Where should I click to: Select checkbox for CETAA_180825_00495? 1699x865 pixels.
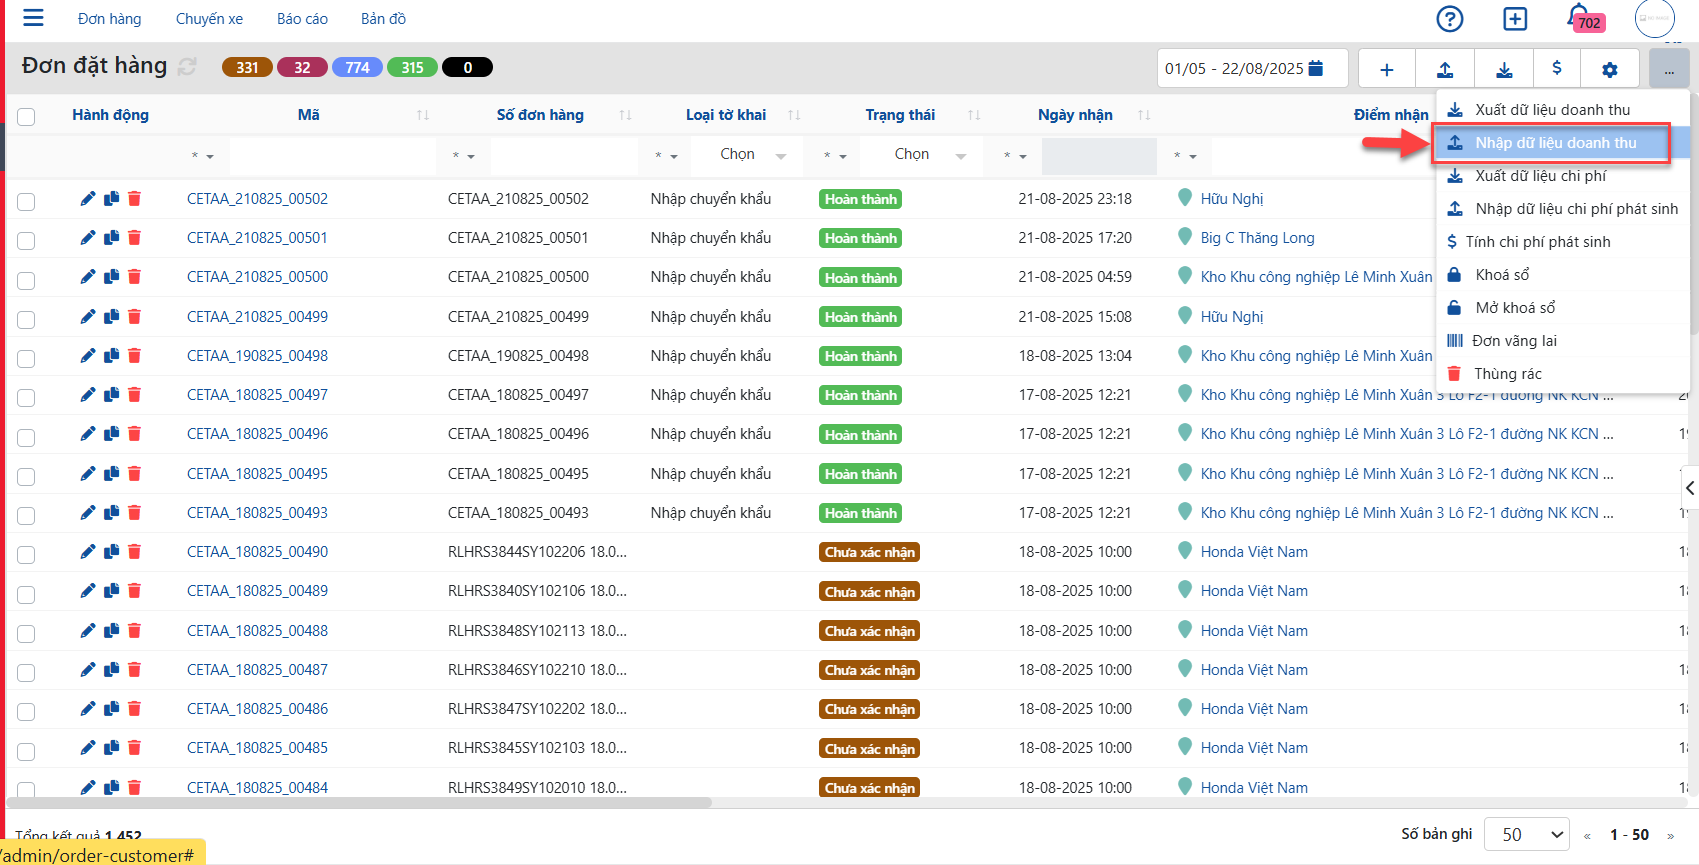(26, 476)
